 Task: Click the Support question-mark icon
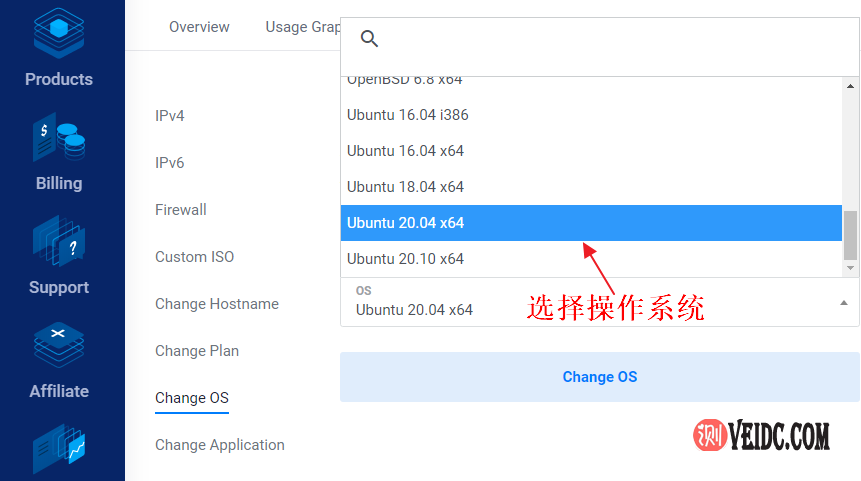coord(59,241)
